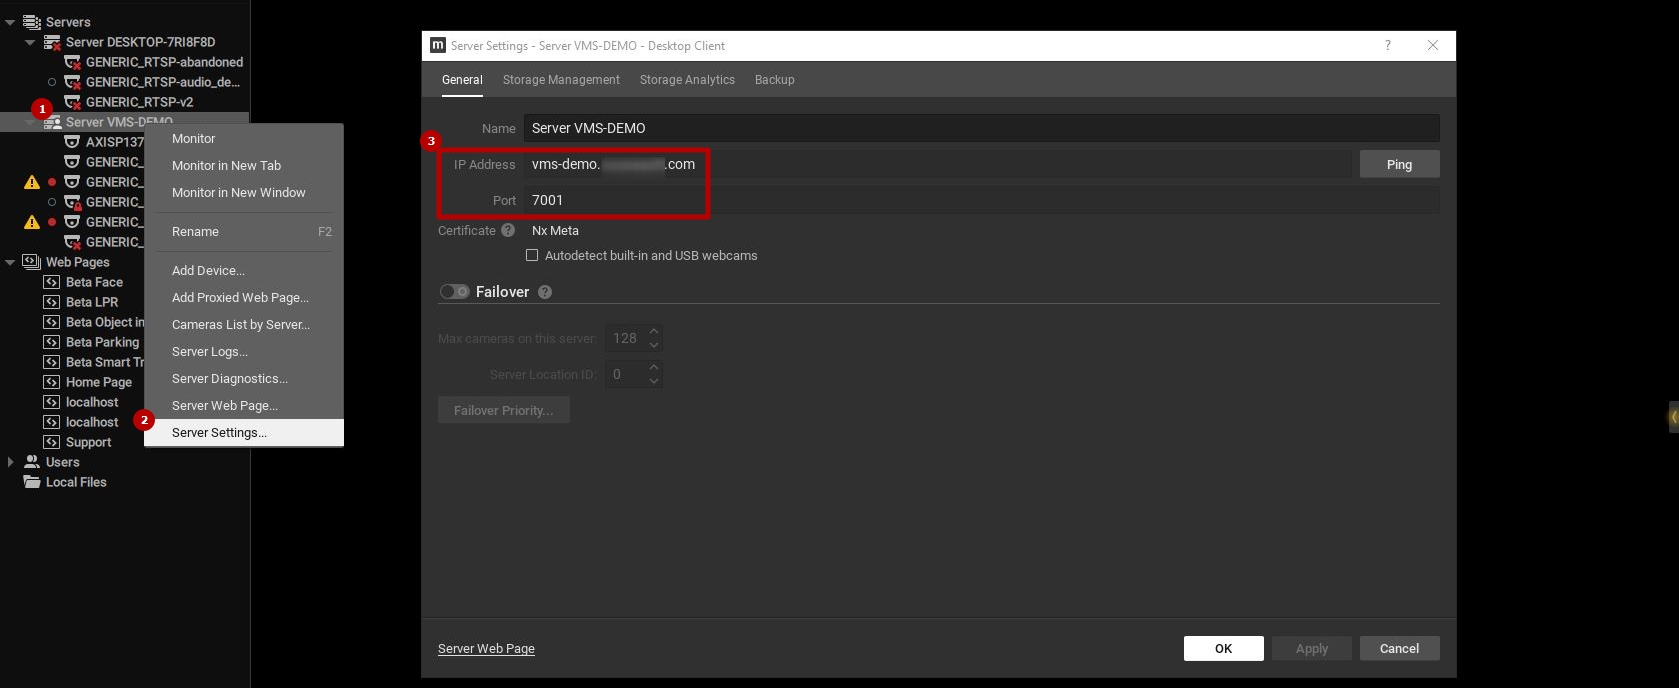Click the Nx Meta certificate text
This screenshot has width=1679, height=688.
pyautogui.click(x=555, y=230)
